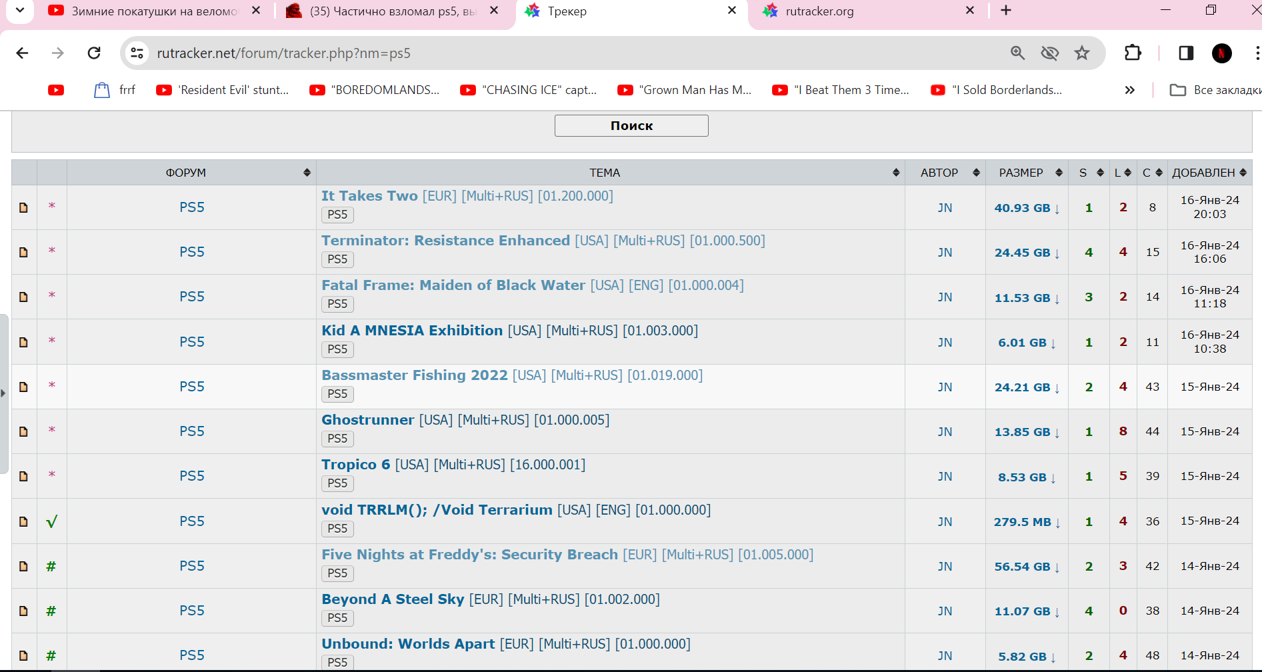Open site information icon left of URL
This screenshot has height=672, width=1262.
point(138,53)
